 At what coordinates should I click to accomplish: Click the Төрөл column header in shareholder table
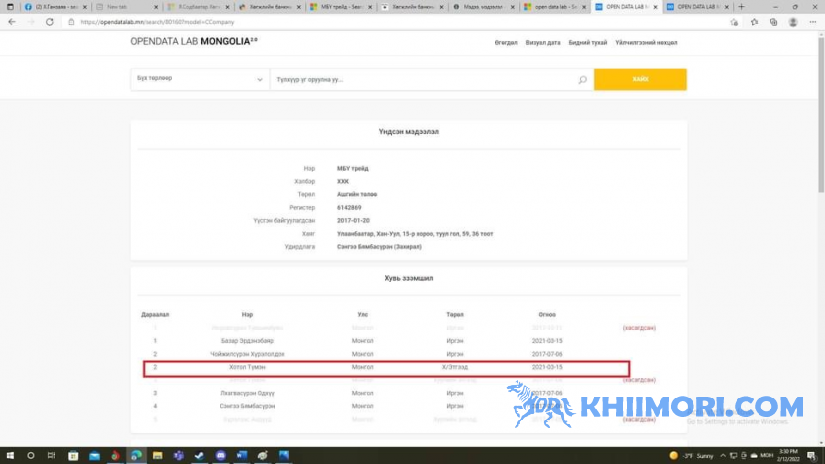[x=455, y=315]
